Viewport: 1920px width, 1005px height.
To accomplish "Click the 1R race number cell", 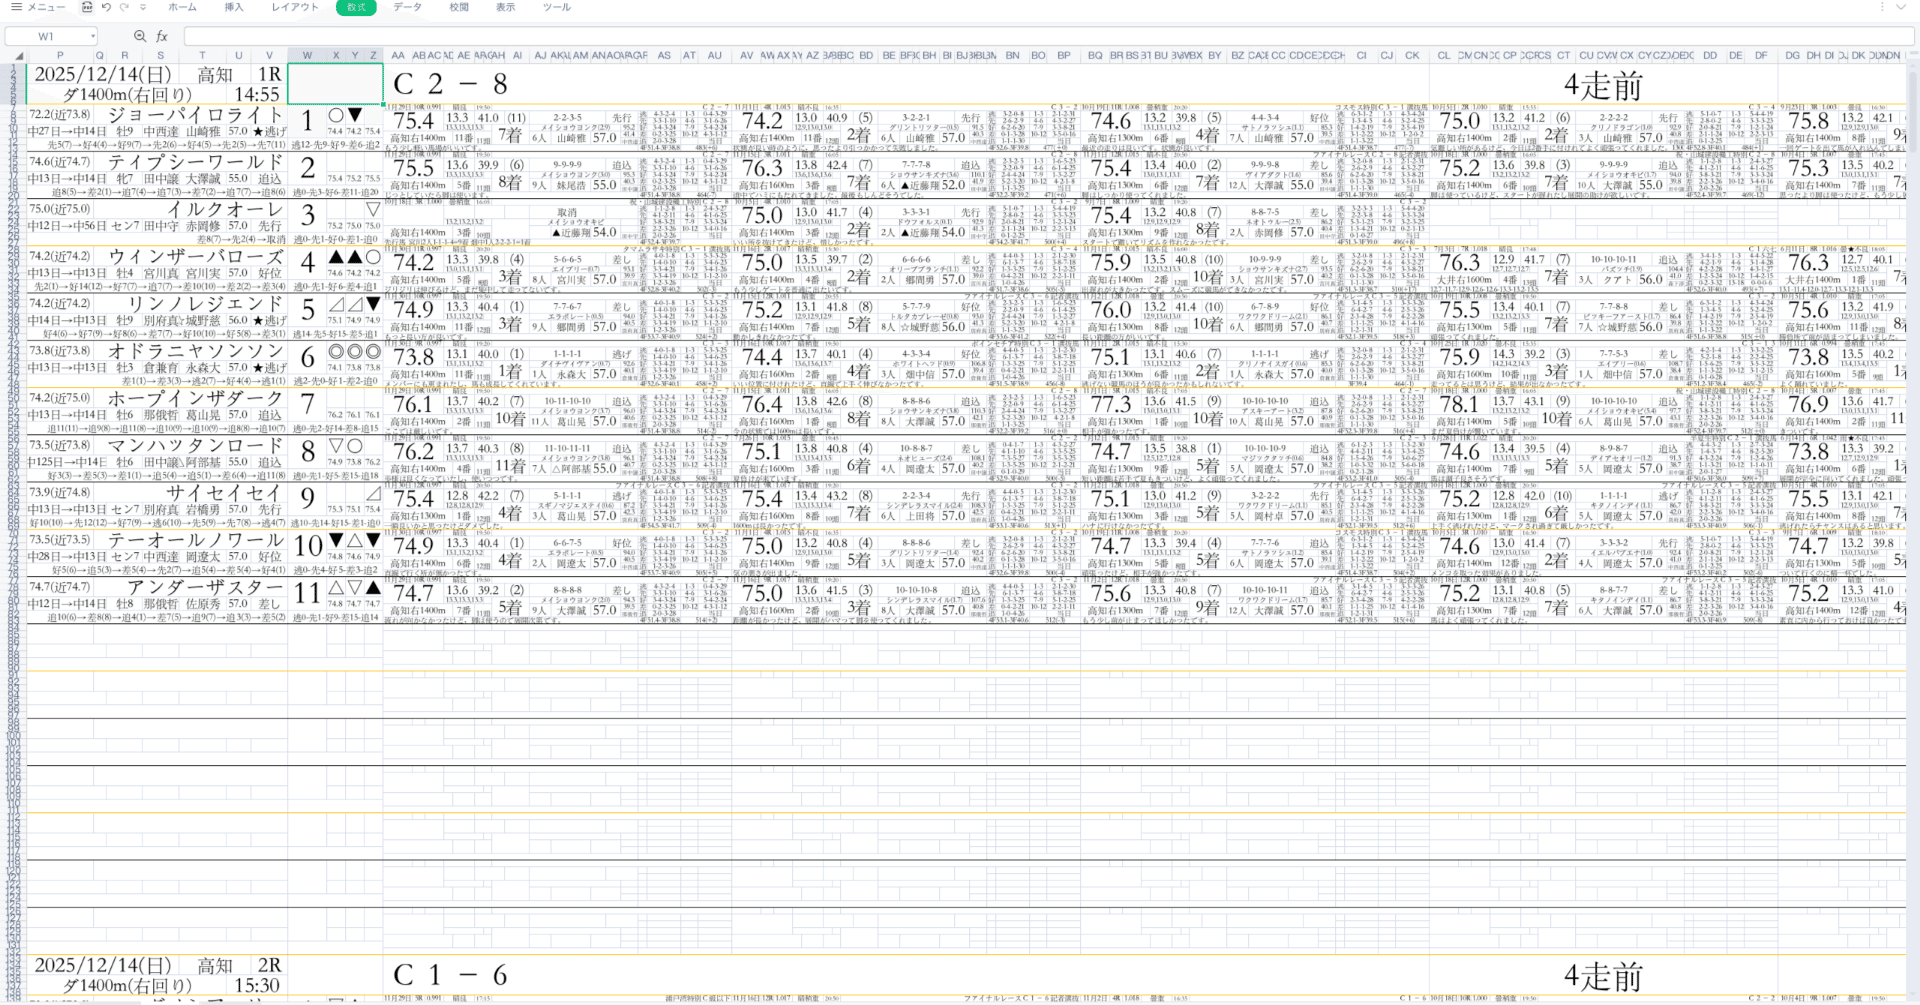I will click(x=269, y=75).
